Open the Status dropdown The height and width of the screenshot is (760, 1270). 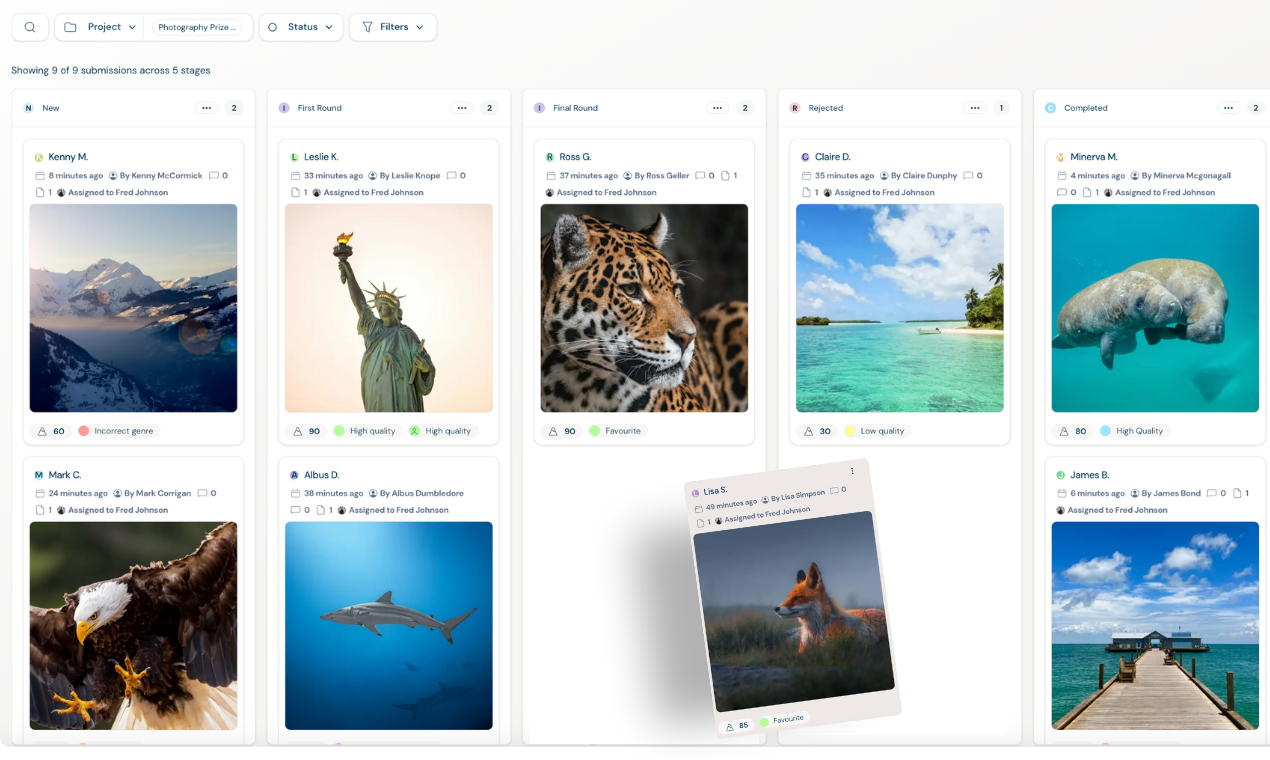[301, 27]
